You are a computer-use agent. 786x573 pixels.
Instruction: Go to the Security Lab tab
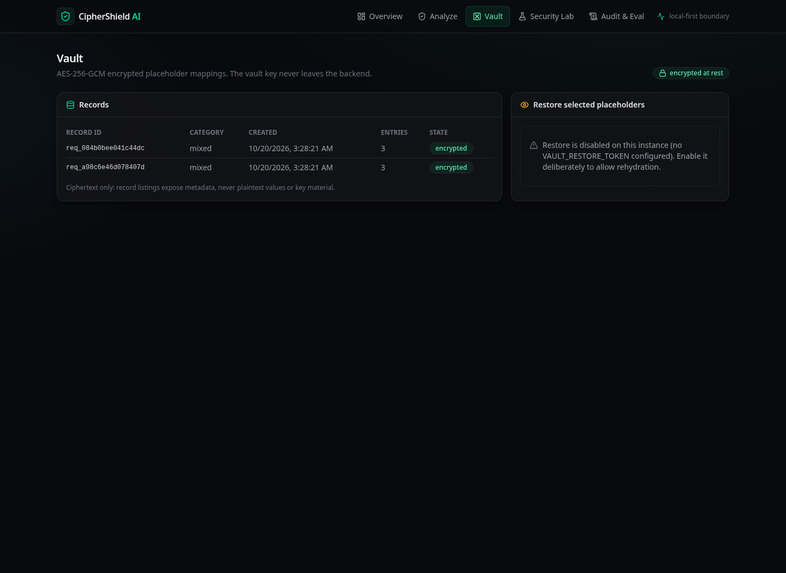(x=546, y=17)
